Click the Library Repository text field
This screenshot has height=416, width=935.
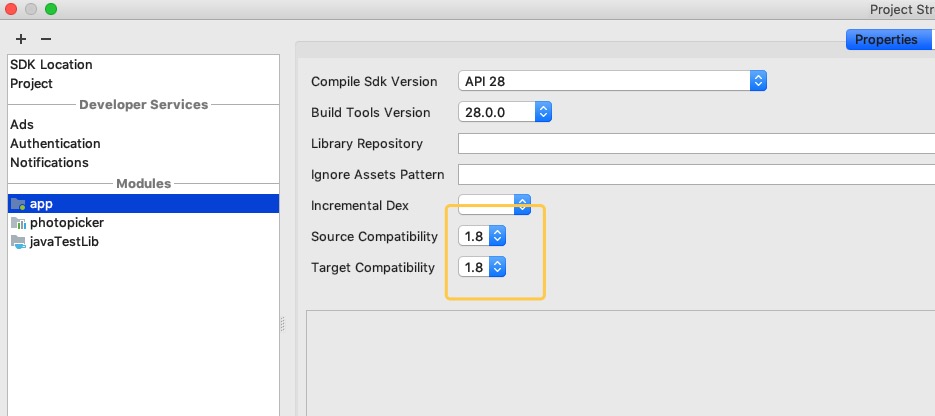pos(695,143)
